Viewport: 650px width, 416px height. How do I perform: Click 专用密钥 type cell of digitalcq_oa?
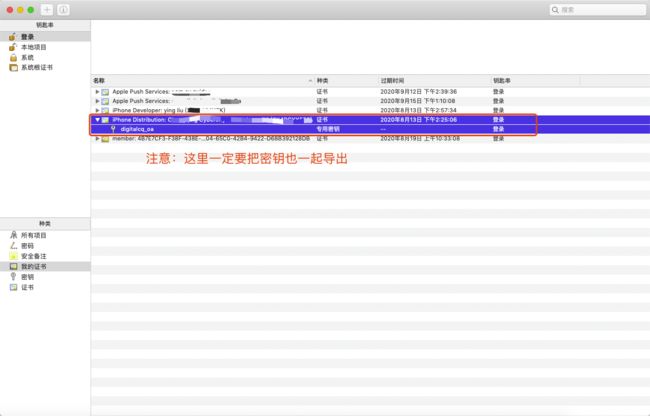328,129
